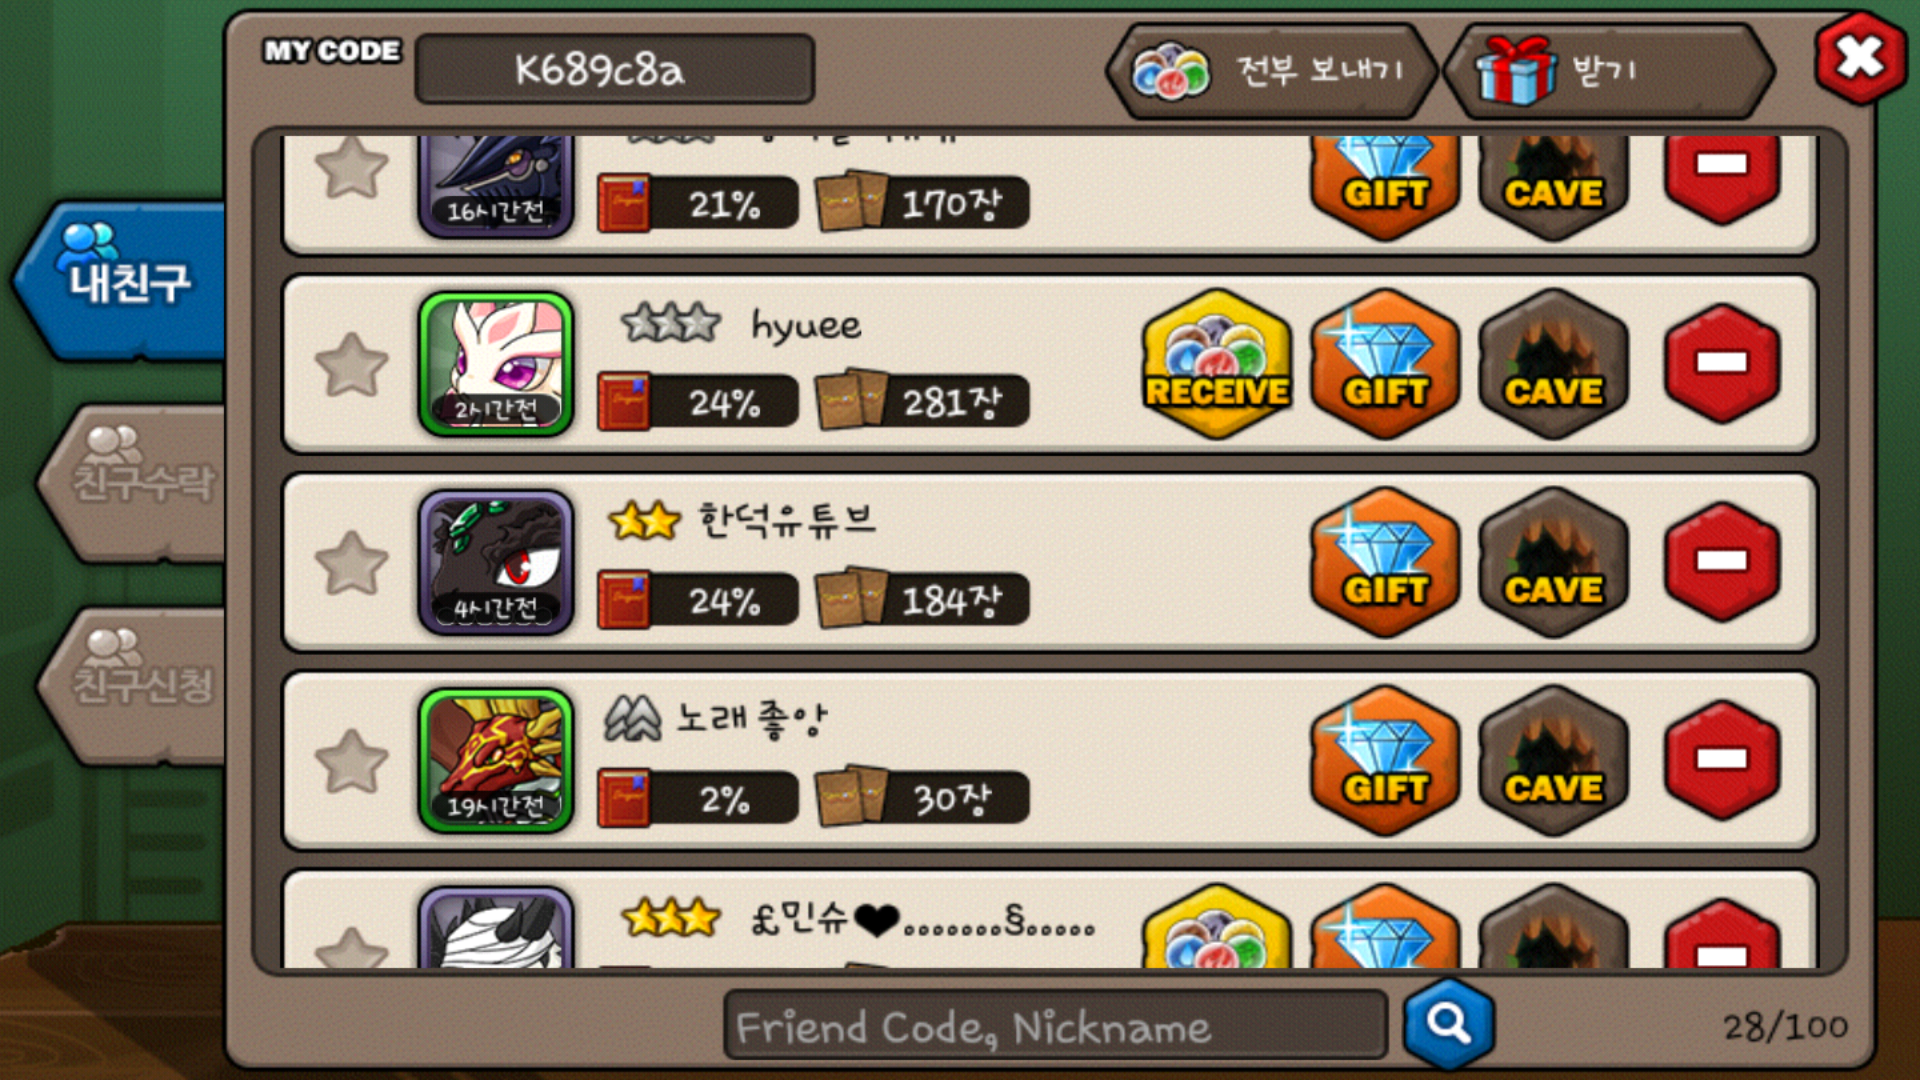Visit the CAVE of 노래좋앙
This screenshot has height=1080, width=1920.
(1554, 761)
